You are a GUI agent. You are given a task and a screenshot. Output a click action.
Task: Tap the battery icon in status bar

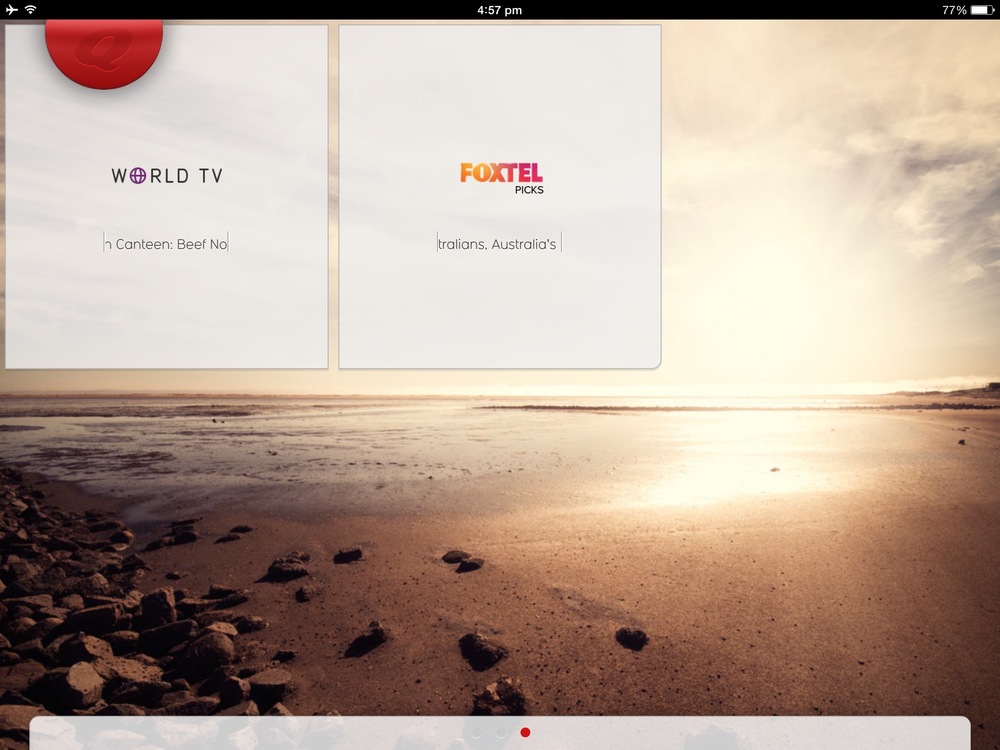pyautogui.click(x=982, y=9)
